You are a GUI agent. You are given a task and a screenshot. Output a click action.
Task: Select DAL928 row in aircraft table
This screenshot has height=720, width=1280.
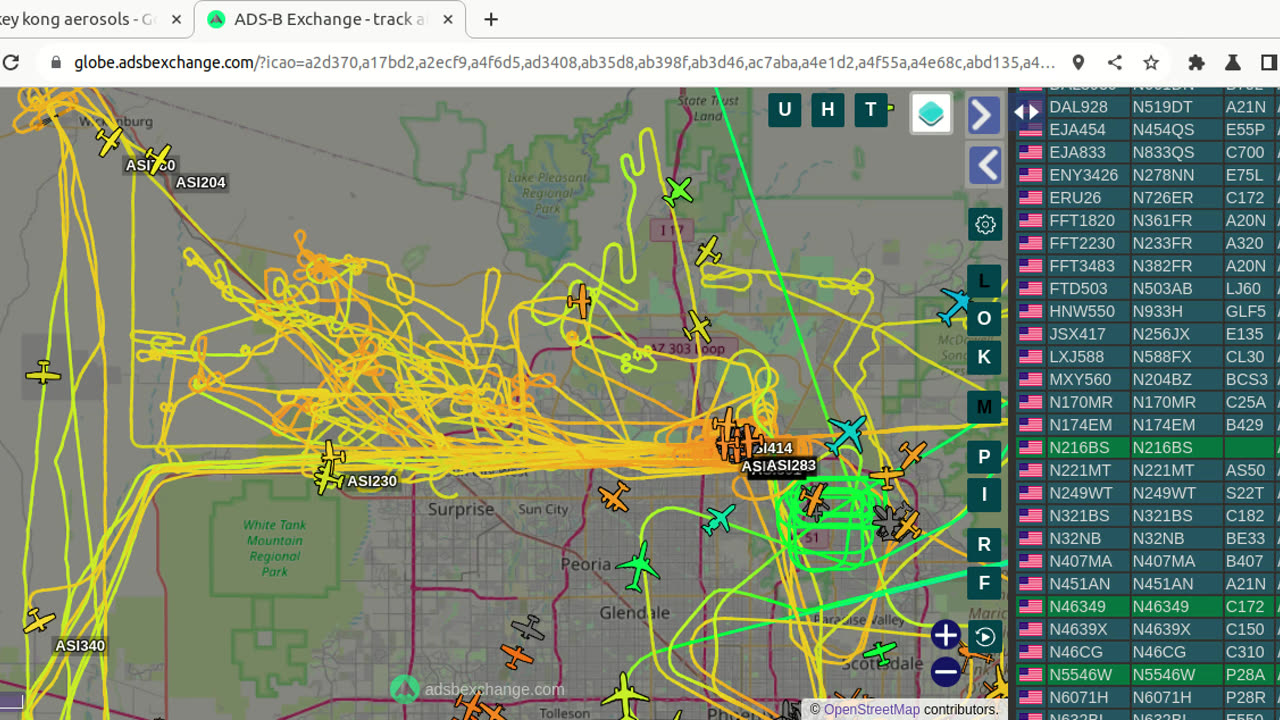1148,106
